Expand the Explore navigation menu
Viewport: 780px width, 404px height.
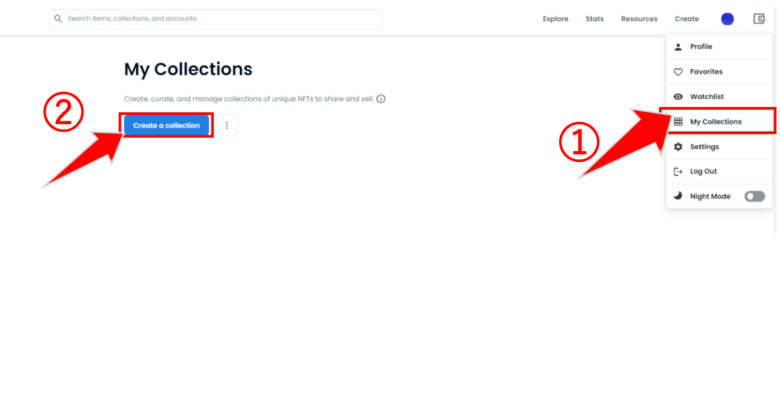point(555,19)
